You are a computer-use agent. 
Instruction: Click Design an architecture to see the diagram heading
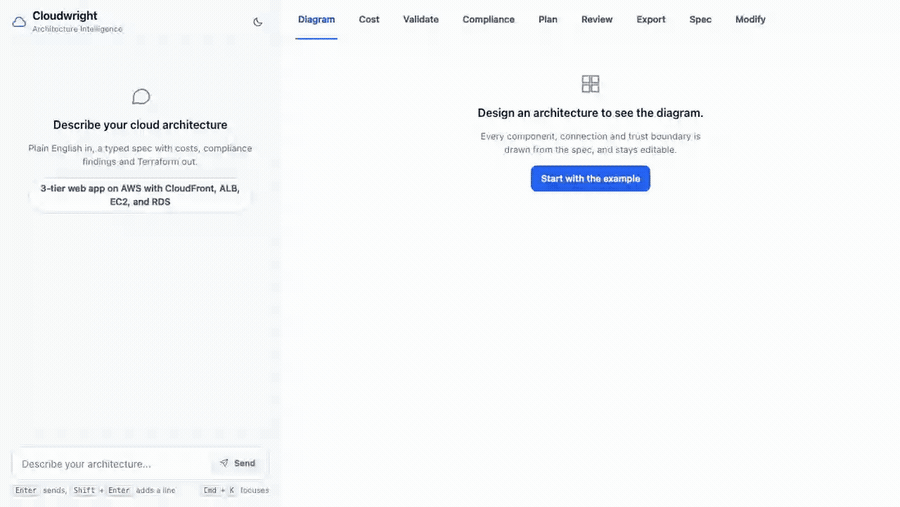point(590,113)
